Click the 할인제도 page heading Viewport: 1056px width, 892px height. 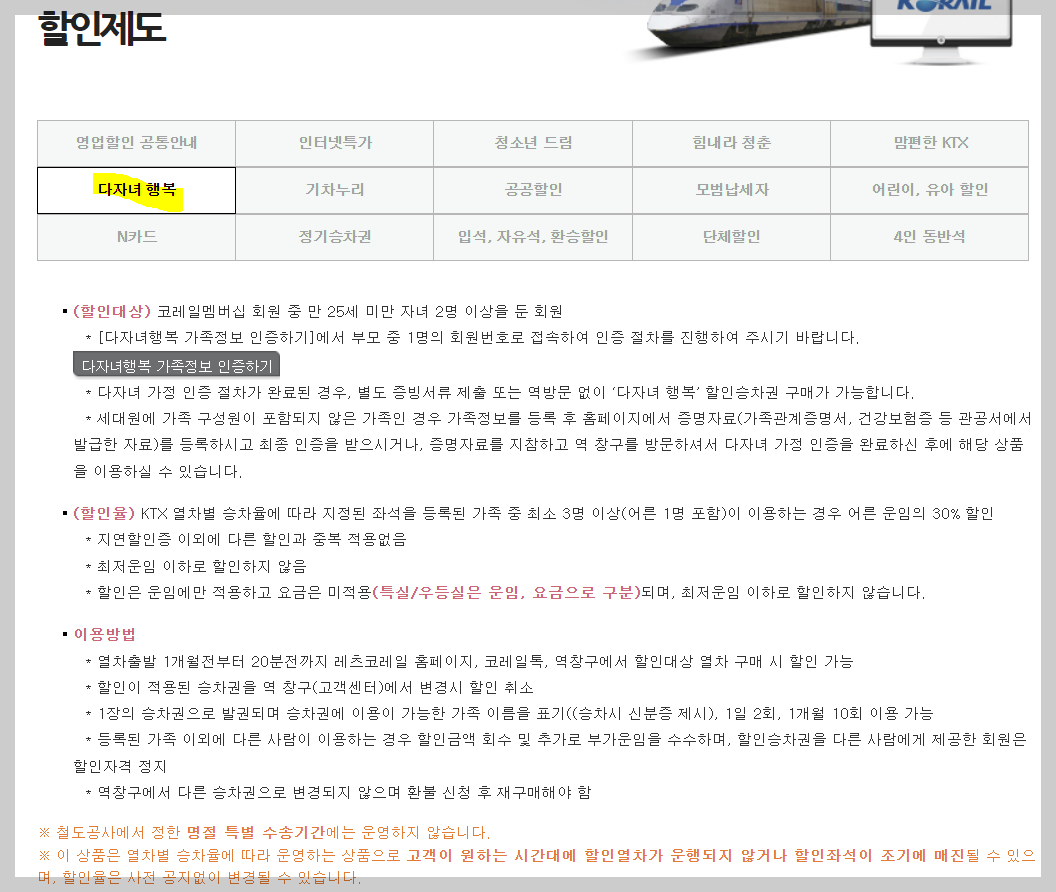(x=102, y=29)
